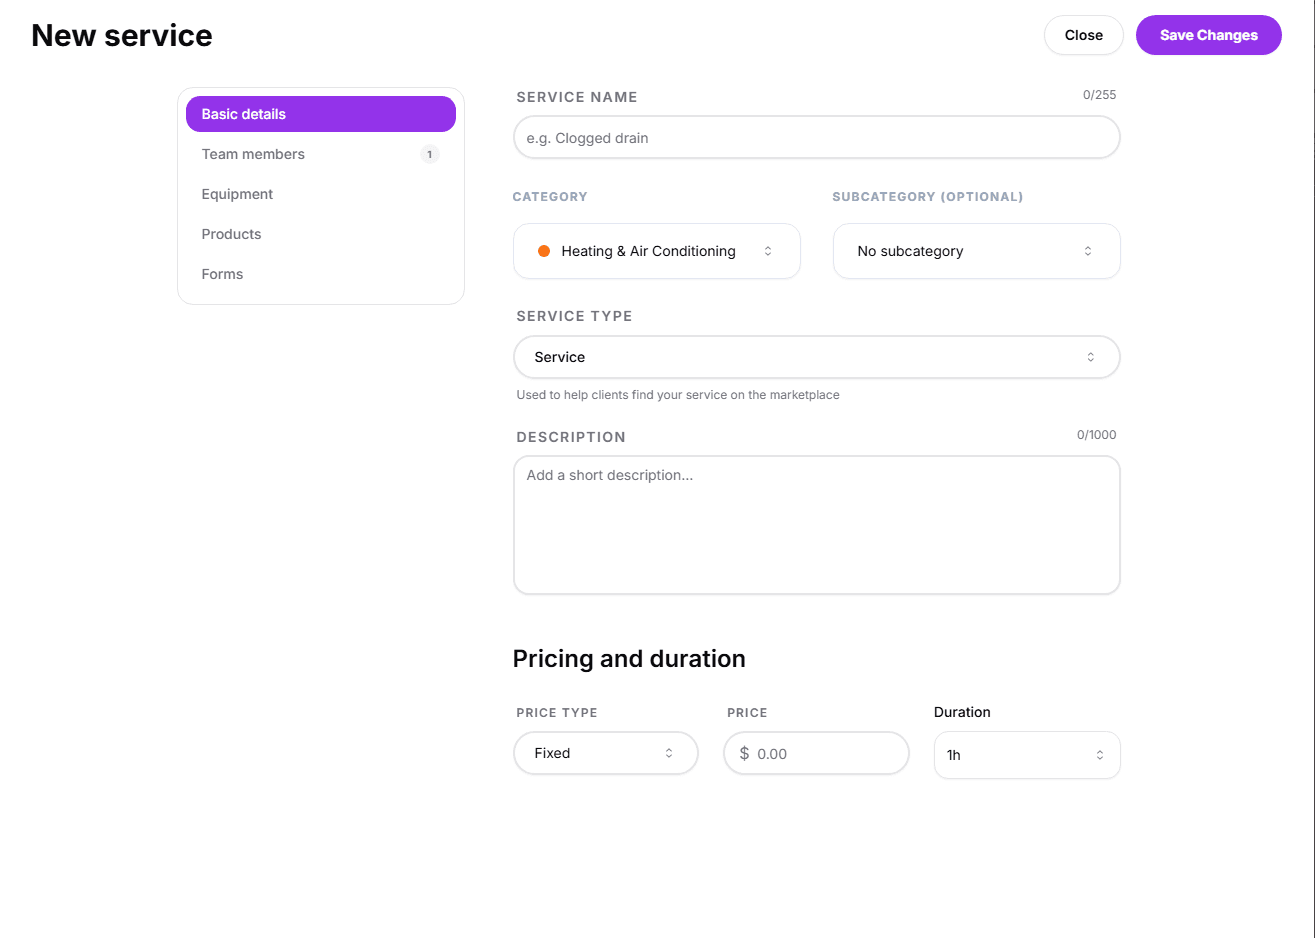1315x938 pixels.
Task: Expand the Service Type dropdown
Action: (815, 357)
